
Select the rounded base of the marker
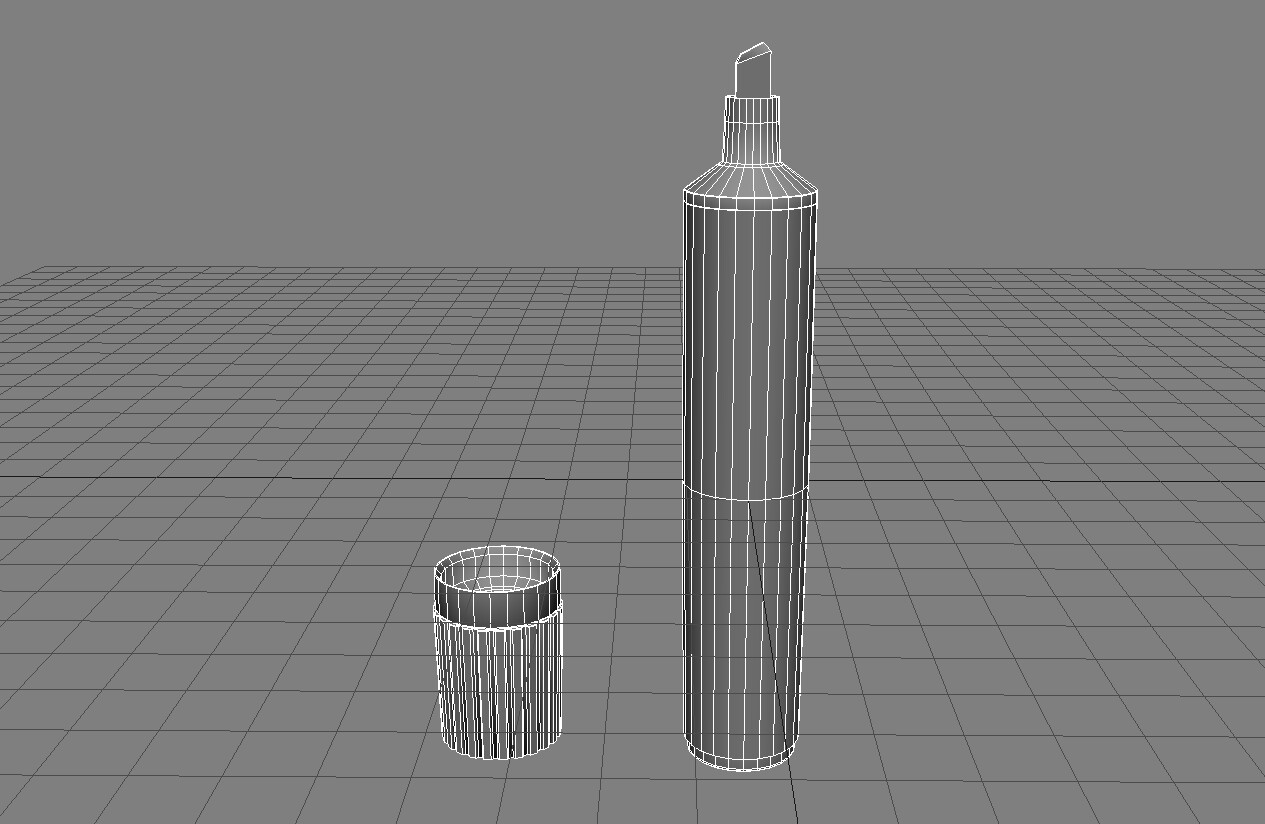click(742, 762)
